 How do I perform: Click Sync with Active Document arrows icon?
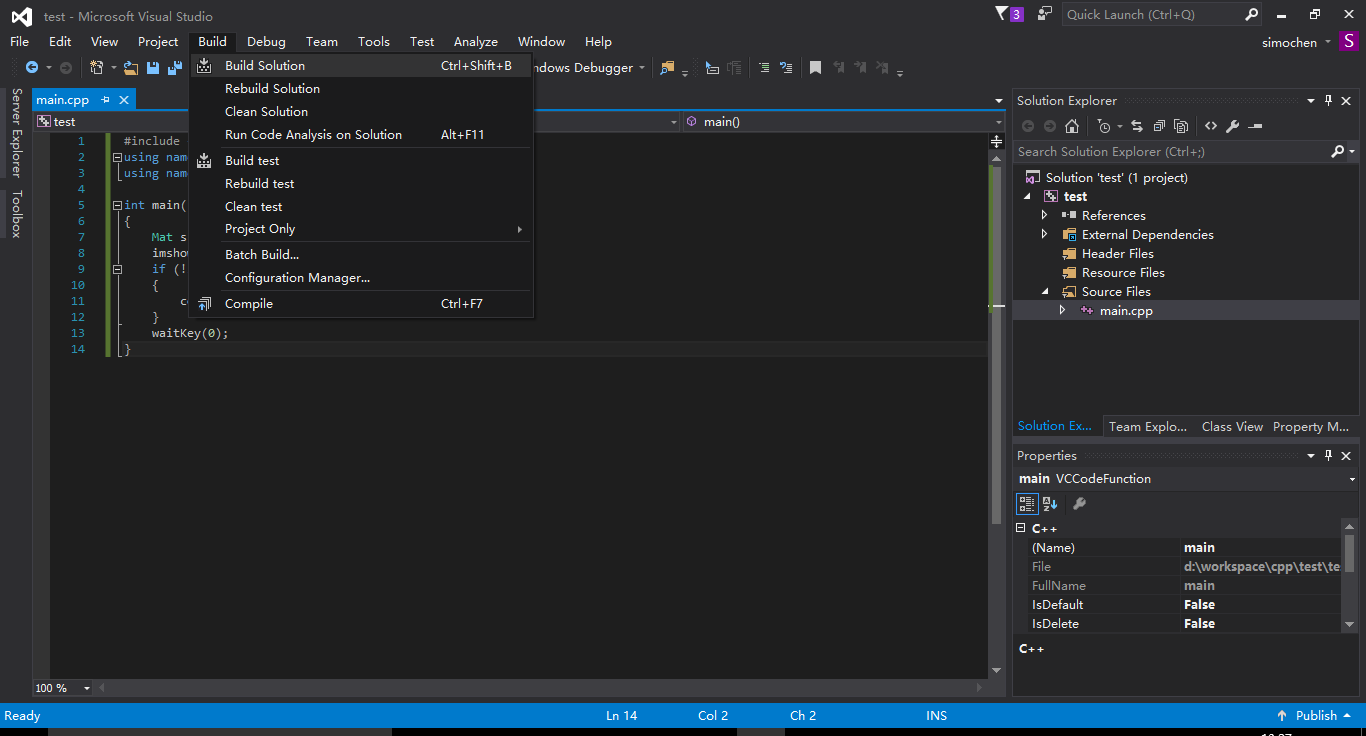[1137, 126]
